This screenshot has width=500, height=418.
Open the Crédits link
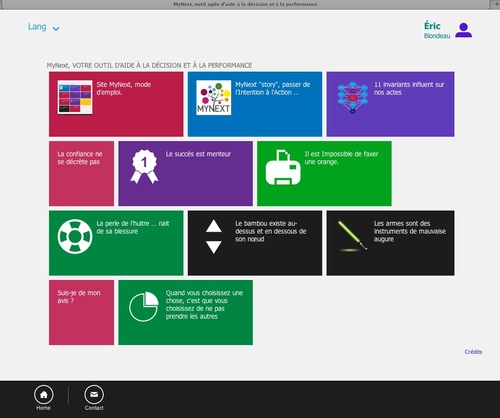pos(473,352)
